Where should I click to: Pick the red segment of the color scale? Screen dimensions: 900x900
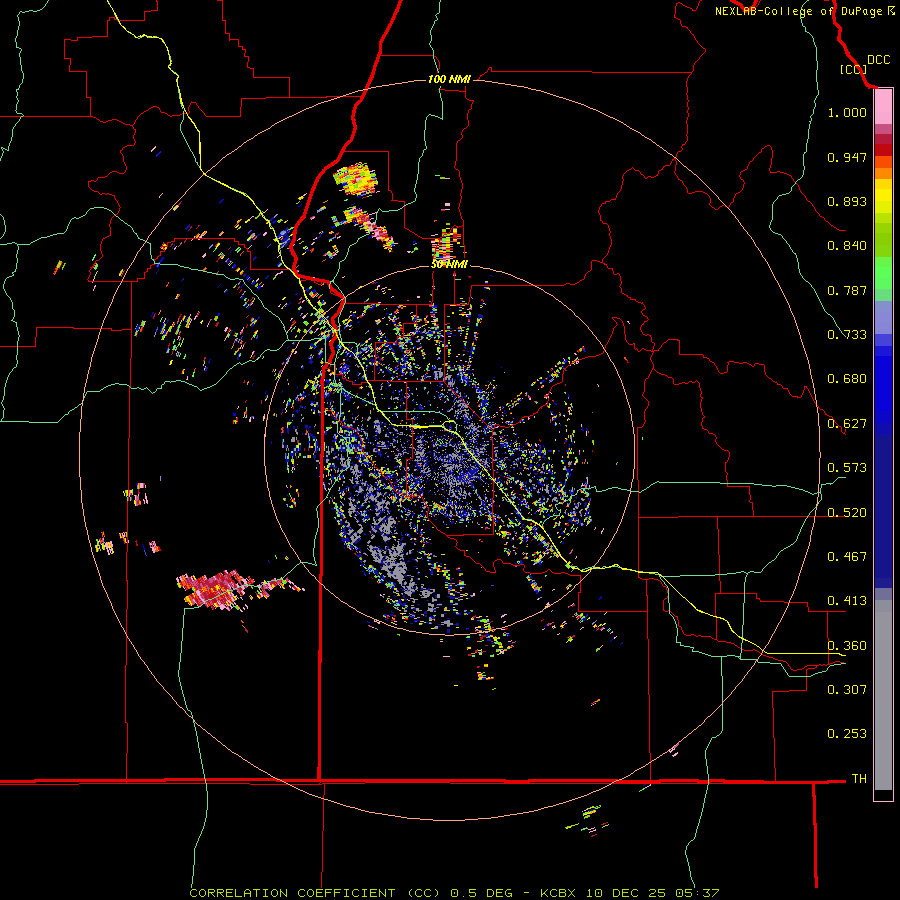click(883, 149)
